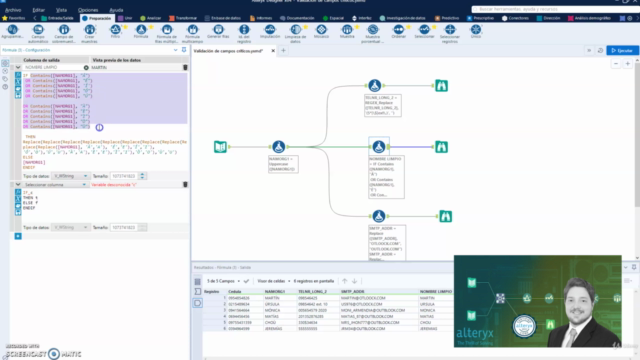Open the Seleccionar columna dropdown
Image resolution: width=640 pixels, height=360 pixels.
coord(55,185)
